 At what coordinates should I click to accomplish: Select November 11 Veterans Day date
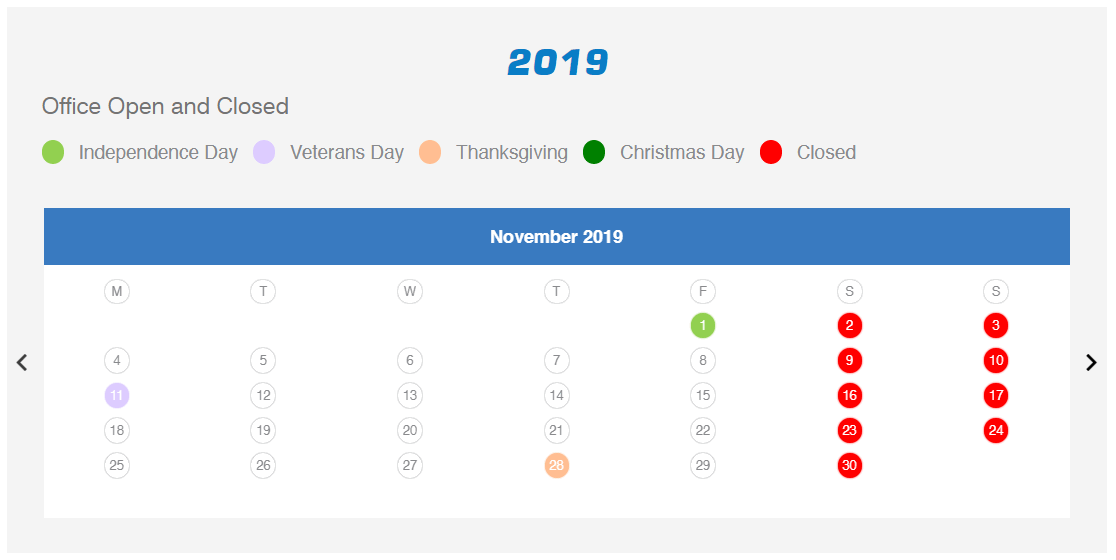click(117, 396)
